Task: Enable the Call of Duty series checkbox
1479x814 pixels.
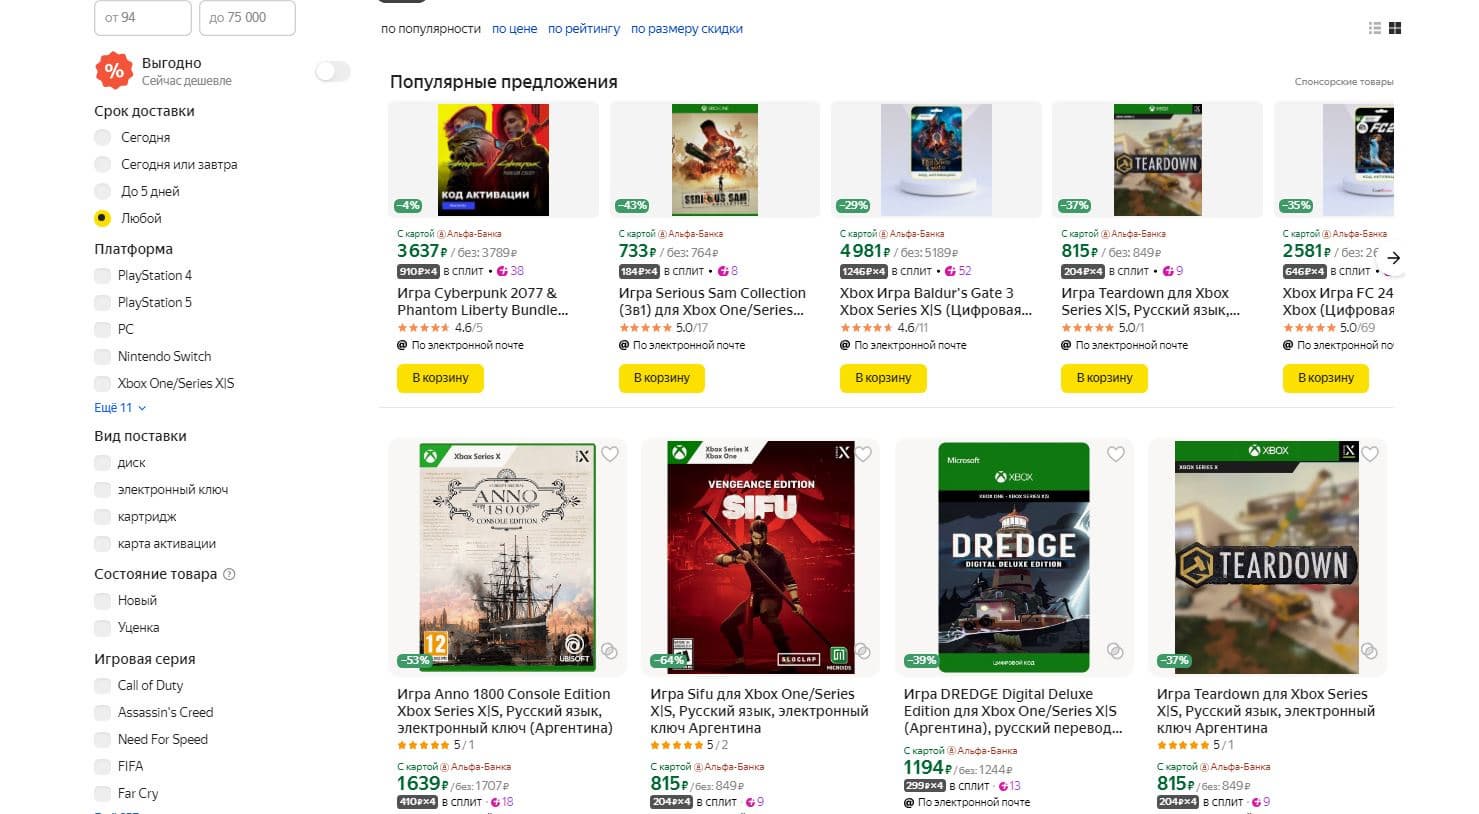Action: click(x=102, y=685)
